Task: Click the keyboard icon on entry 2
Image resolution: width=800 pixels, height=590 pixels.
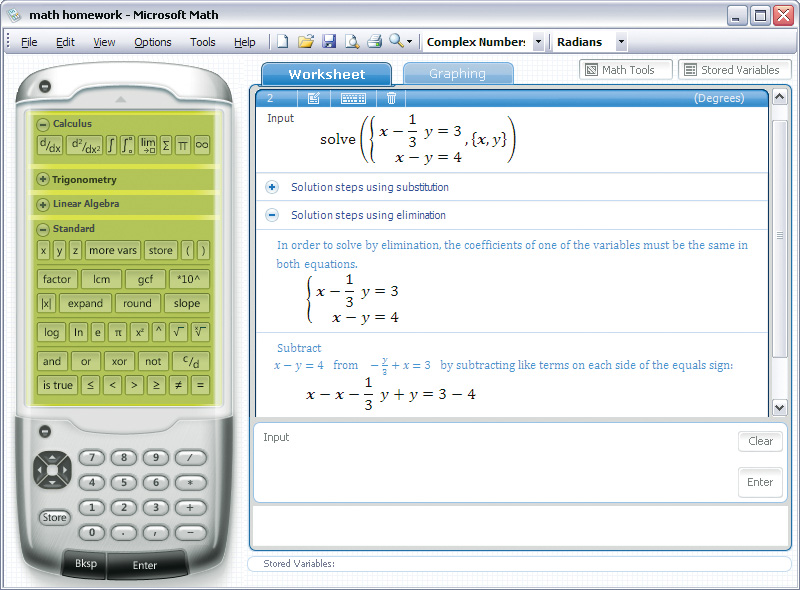Action: coord(353,98)
